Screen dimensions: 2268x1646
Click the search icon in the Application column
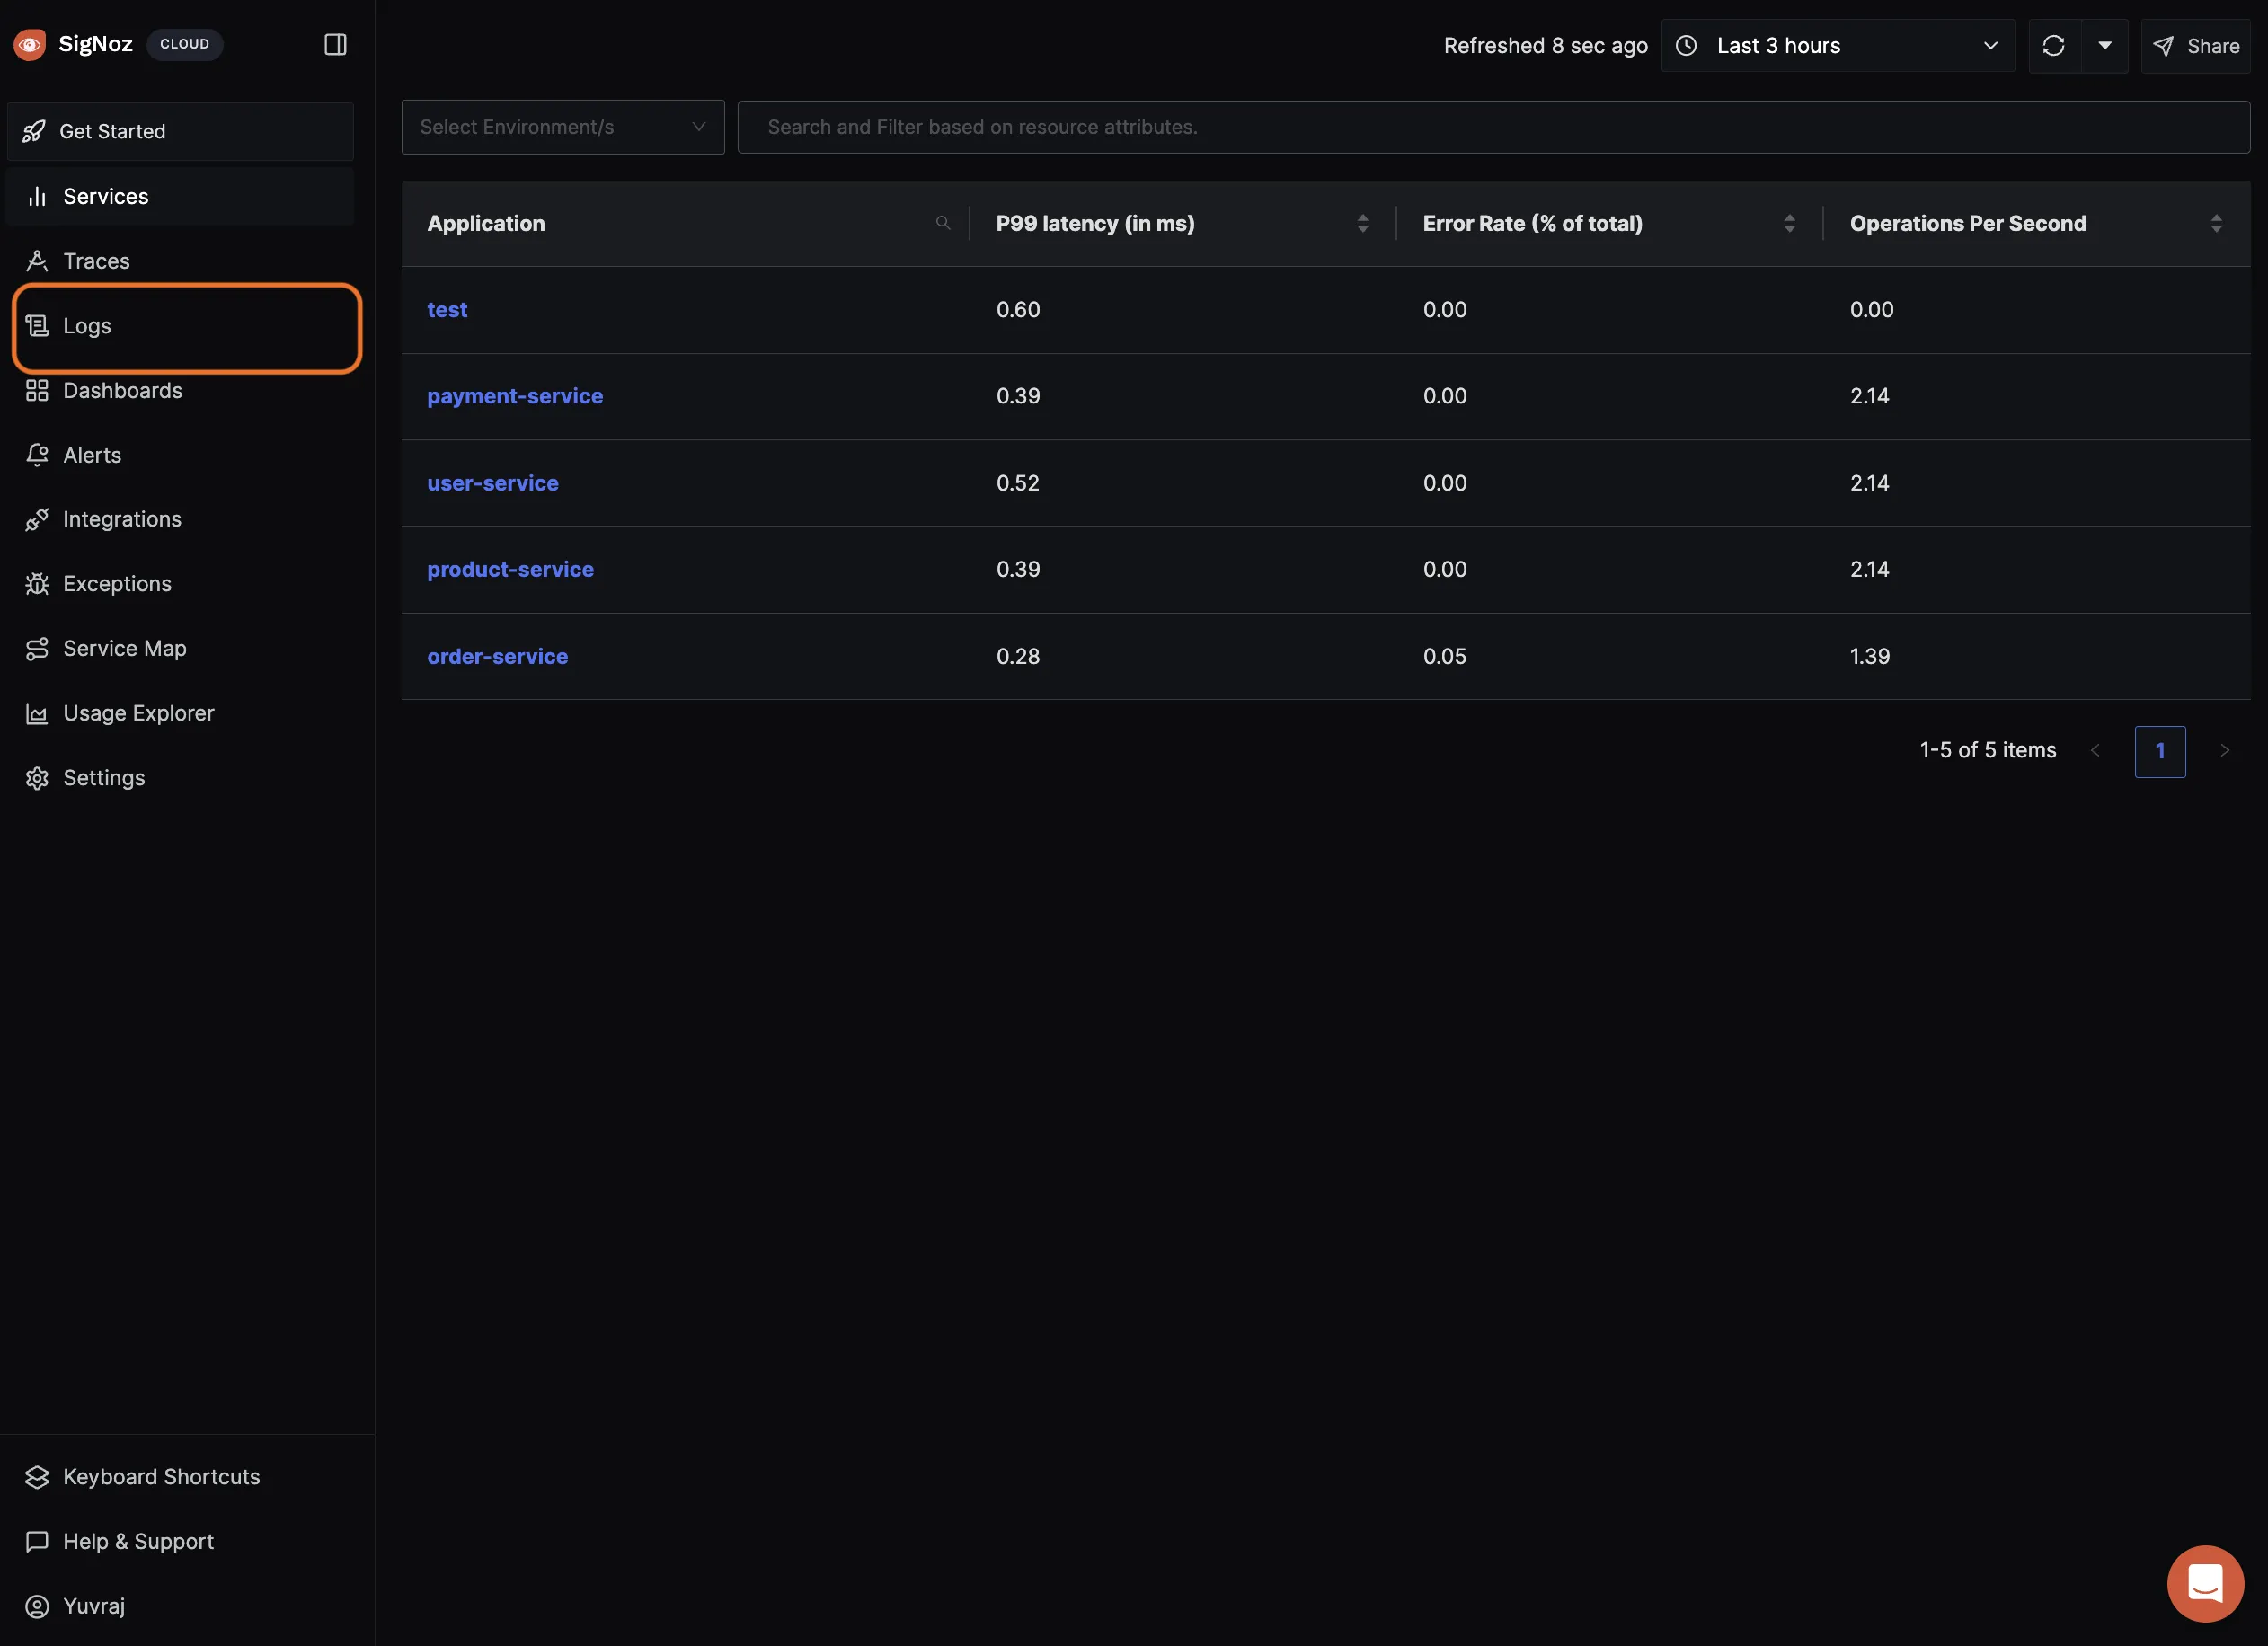[942, 223]
